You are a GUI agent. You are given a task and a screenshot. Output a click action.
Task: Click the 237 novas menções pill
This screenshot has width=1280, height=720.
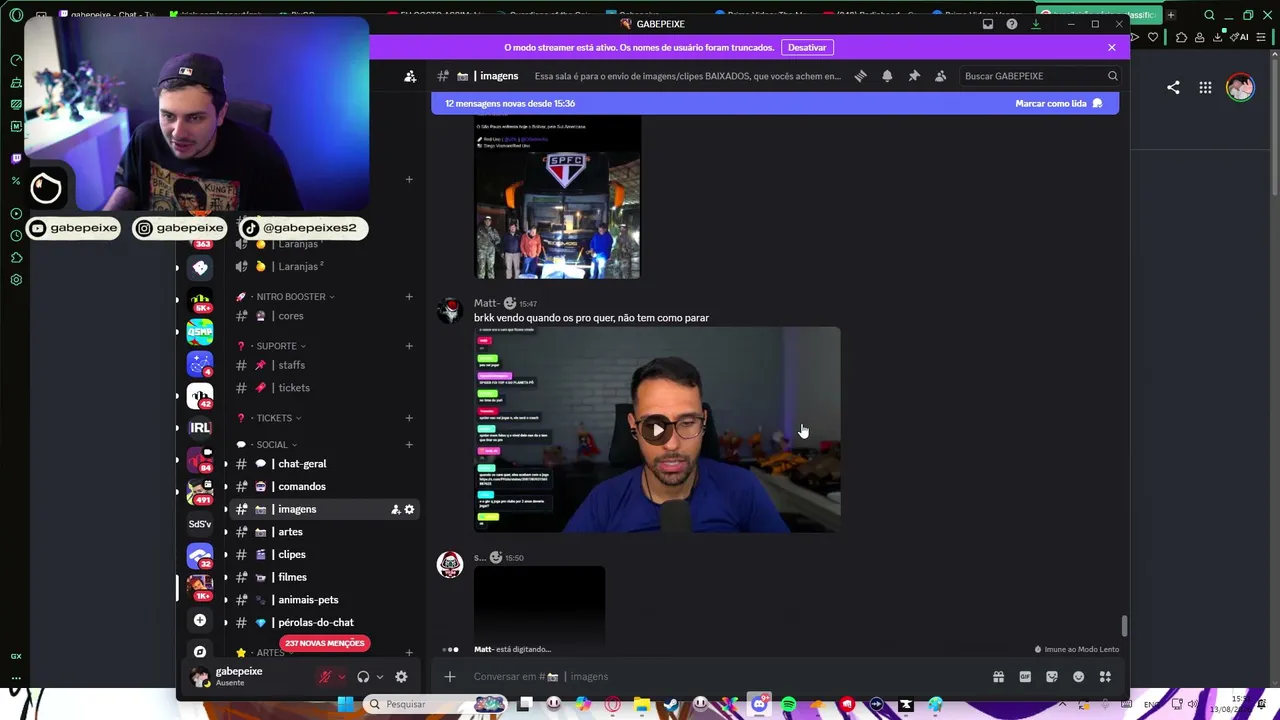324,643
